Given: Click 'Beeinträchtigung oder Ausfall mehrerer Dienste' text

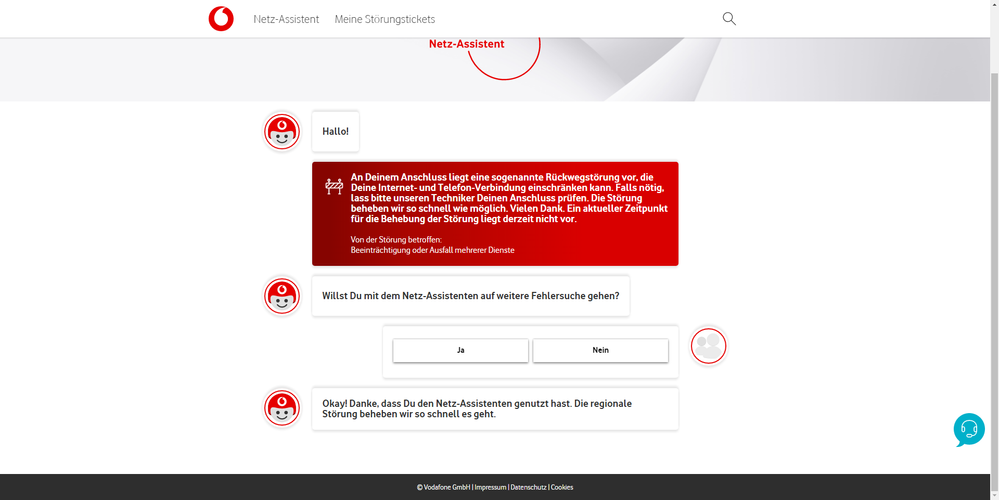Looking at the screenshot, I should [x=432, y=250].
